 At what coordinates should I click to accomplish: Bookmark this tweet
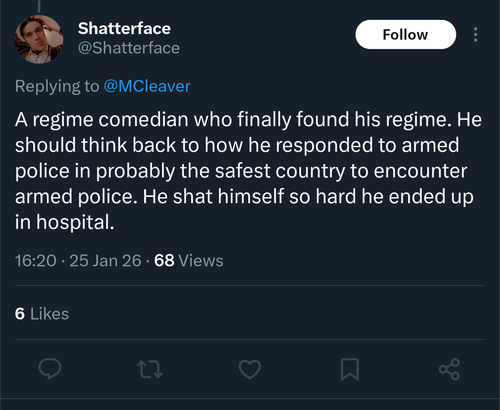(350, 369)
